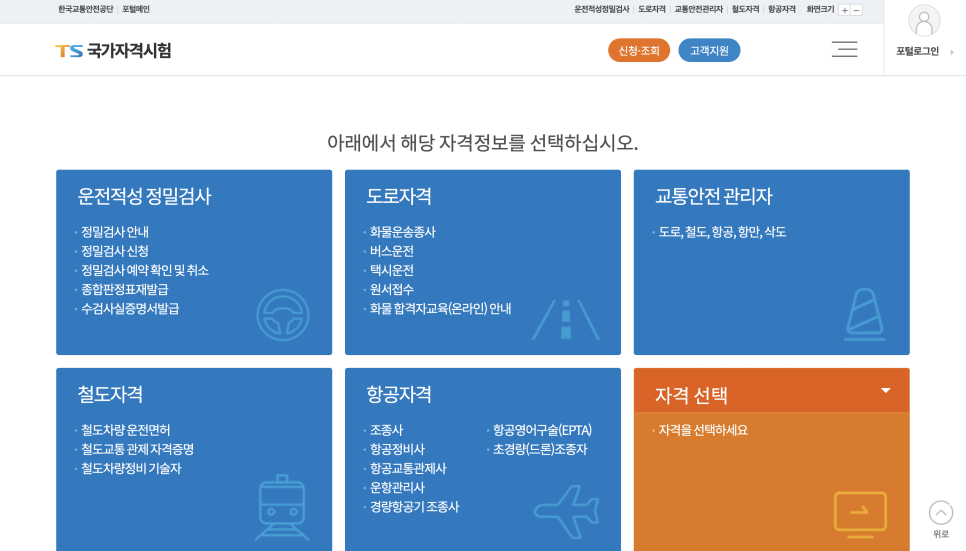
Task: Click the TS 국가자격시험 logo
Action: (113, 51)
